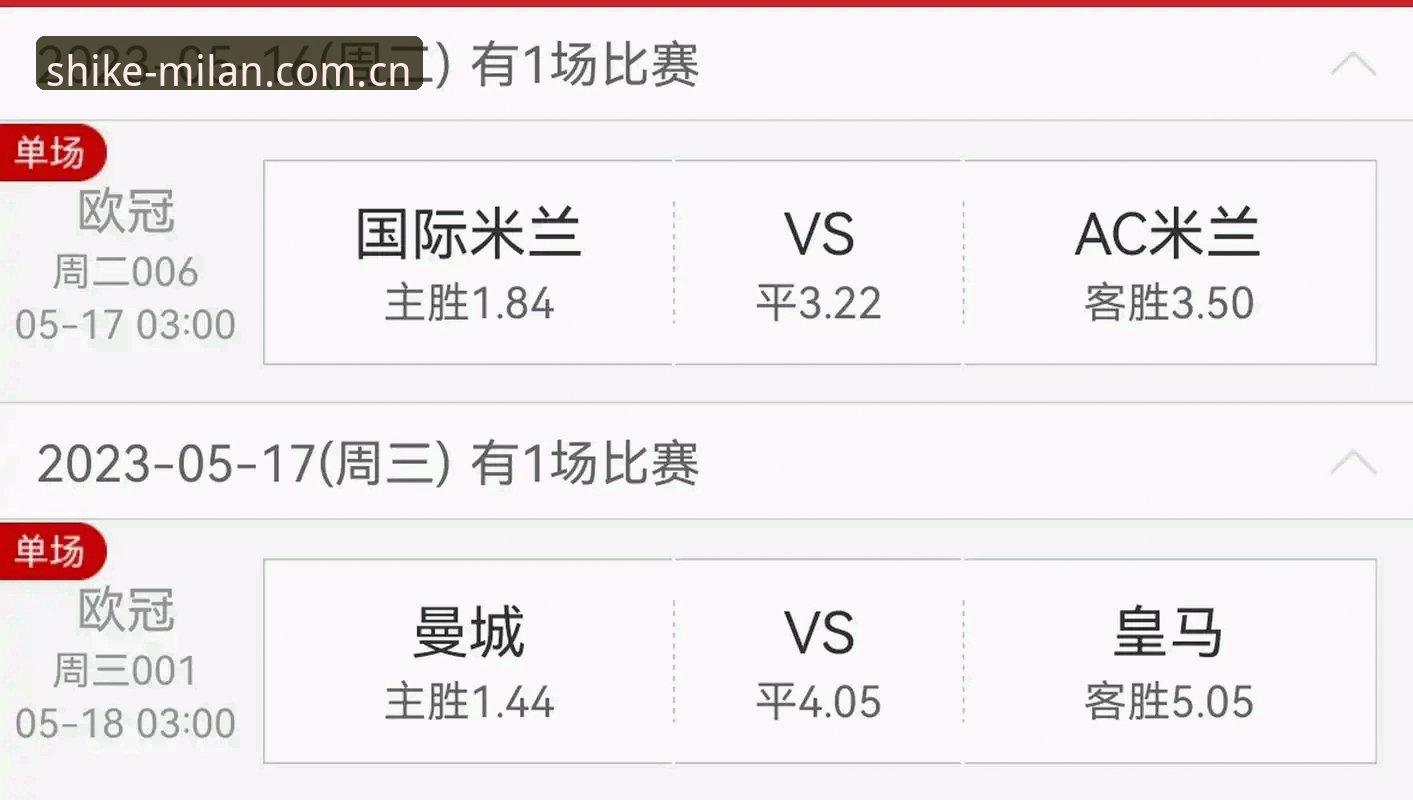Image resolution: width=1413 pixels, height=800 pixels.
Task: Select draw odds 平3.22
Action: (819, 262)
